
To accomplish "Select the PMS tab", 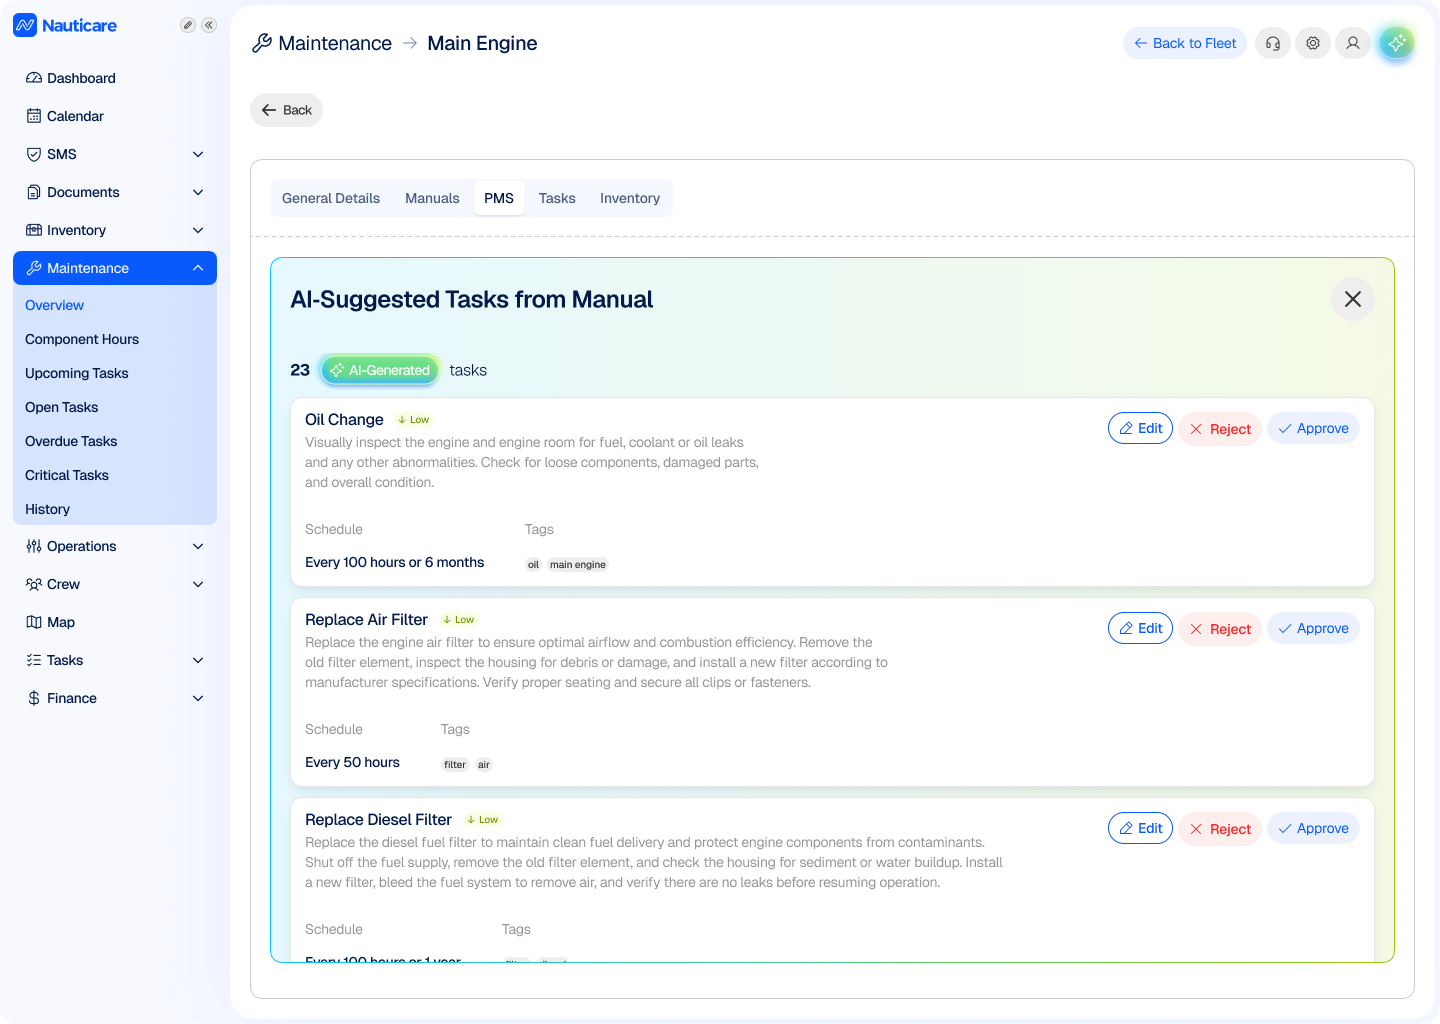I will (499, 198).
